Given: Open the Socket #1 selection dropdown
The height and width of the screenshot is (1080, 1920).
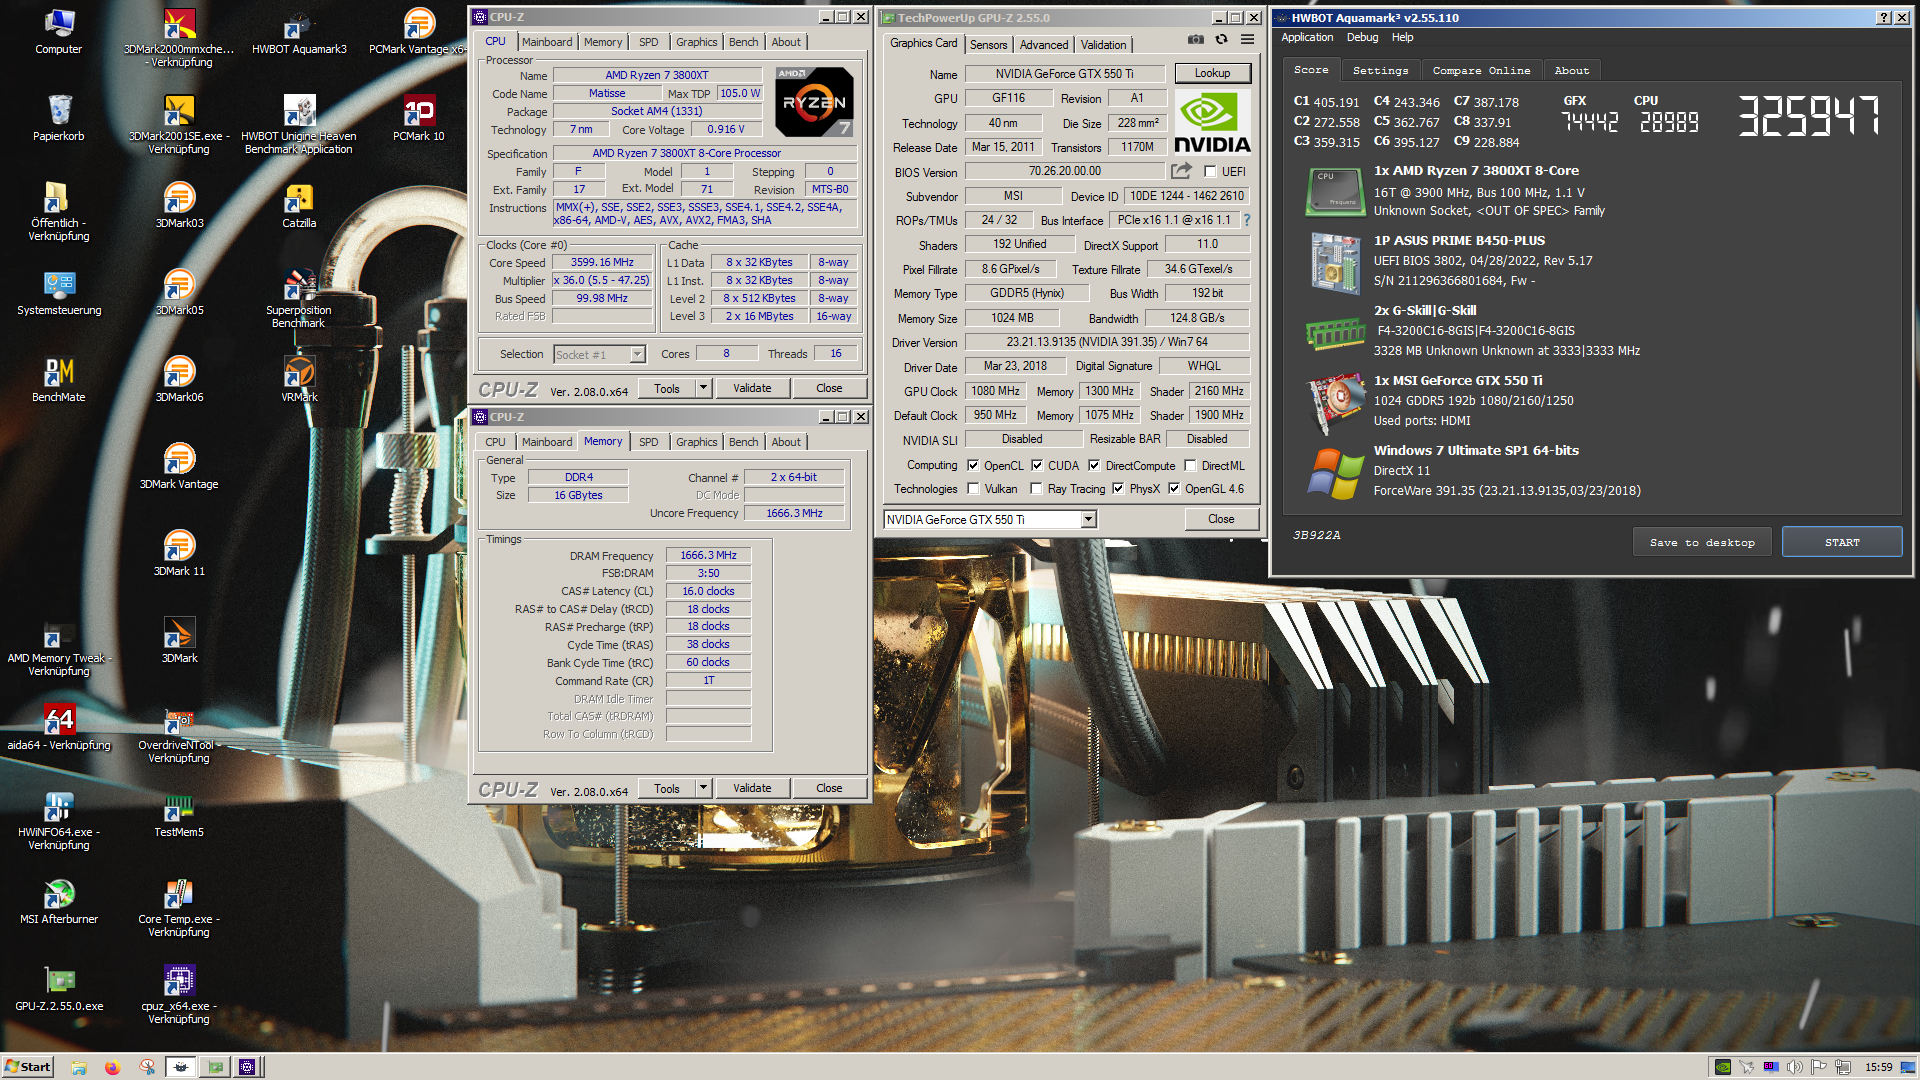Looking at the screenshot, I should [x=600, y=354].
